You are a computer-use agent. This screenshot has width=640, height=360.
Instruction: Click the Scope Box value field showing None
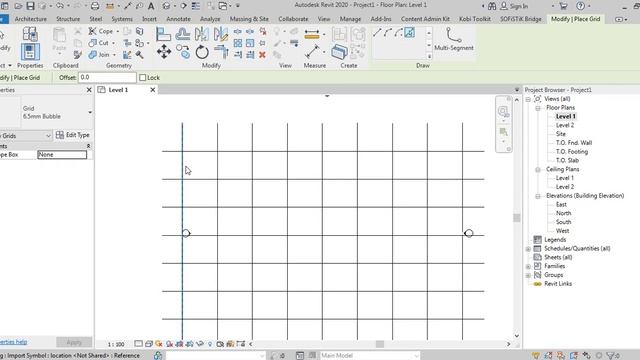tap(62, 155)
